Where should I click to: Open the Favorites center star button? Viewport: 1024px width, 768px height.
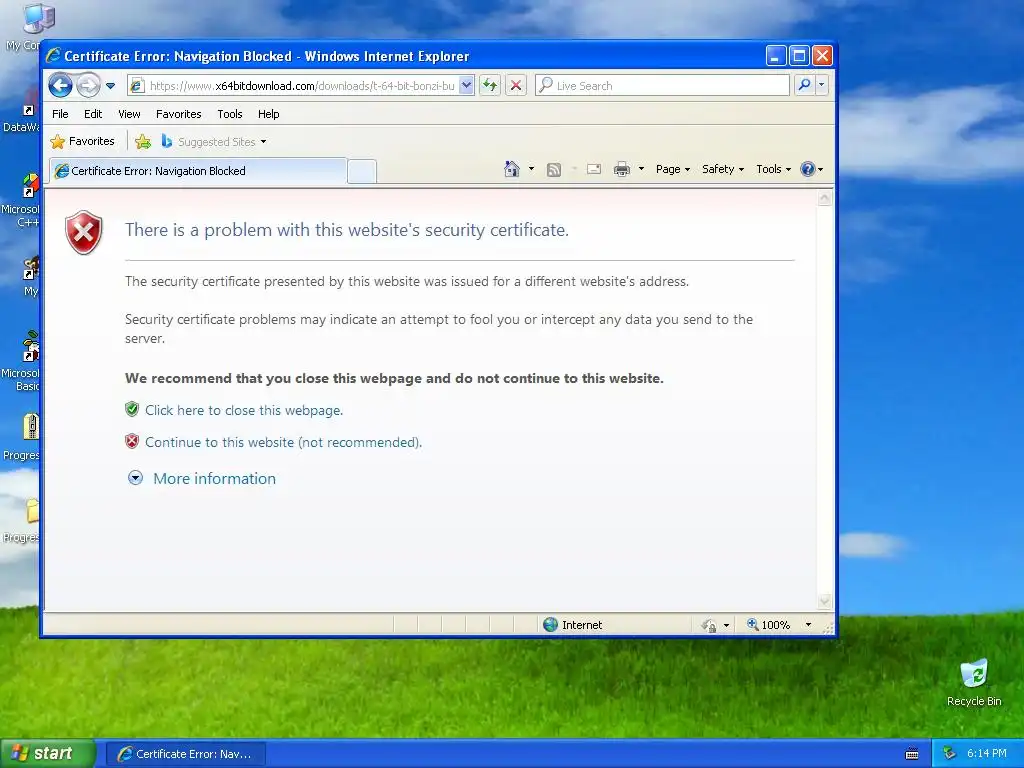(82, 141)
